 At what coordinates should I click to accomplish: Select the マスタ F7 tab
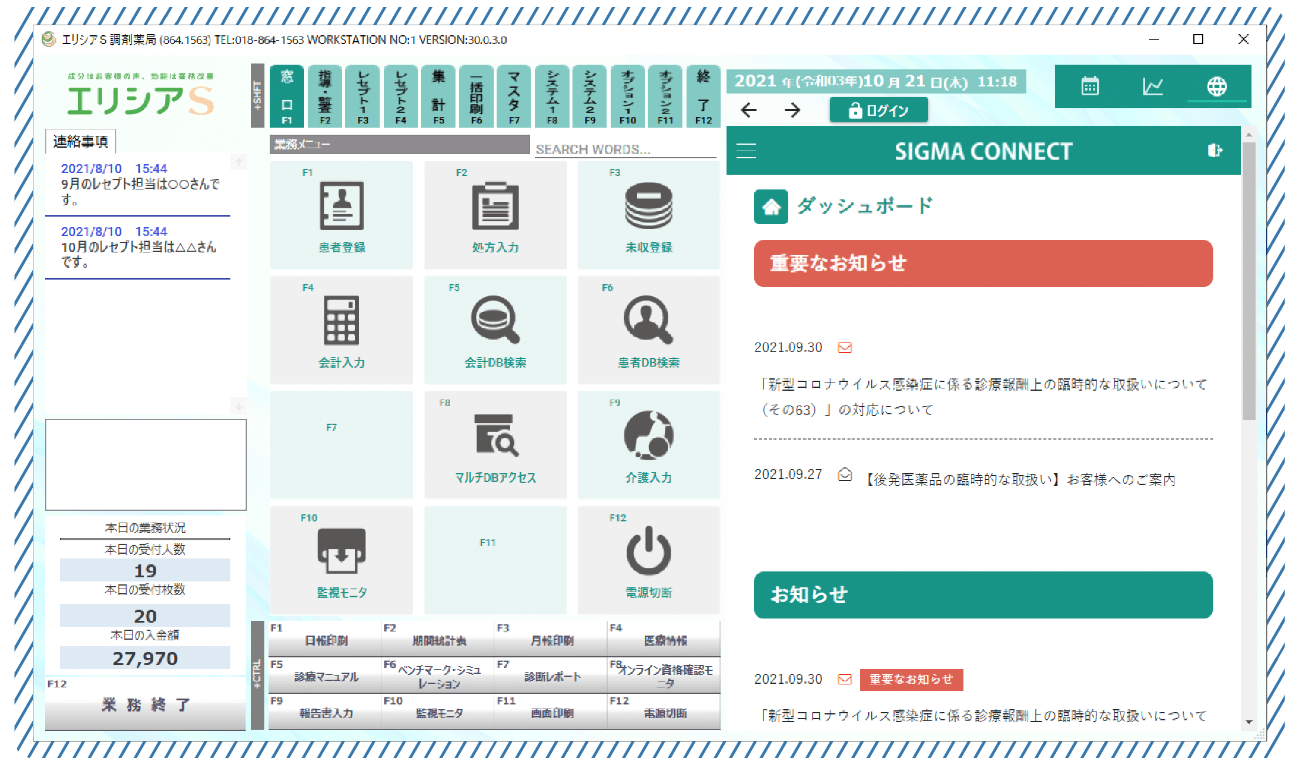pyautogui.click(x=514, y=97)
